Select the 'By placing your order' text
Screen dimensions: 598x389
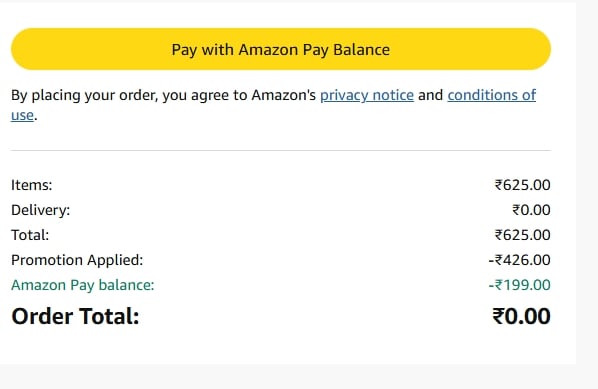tap(84, 95)
